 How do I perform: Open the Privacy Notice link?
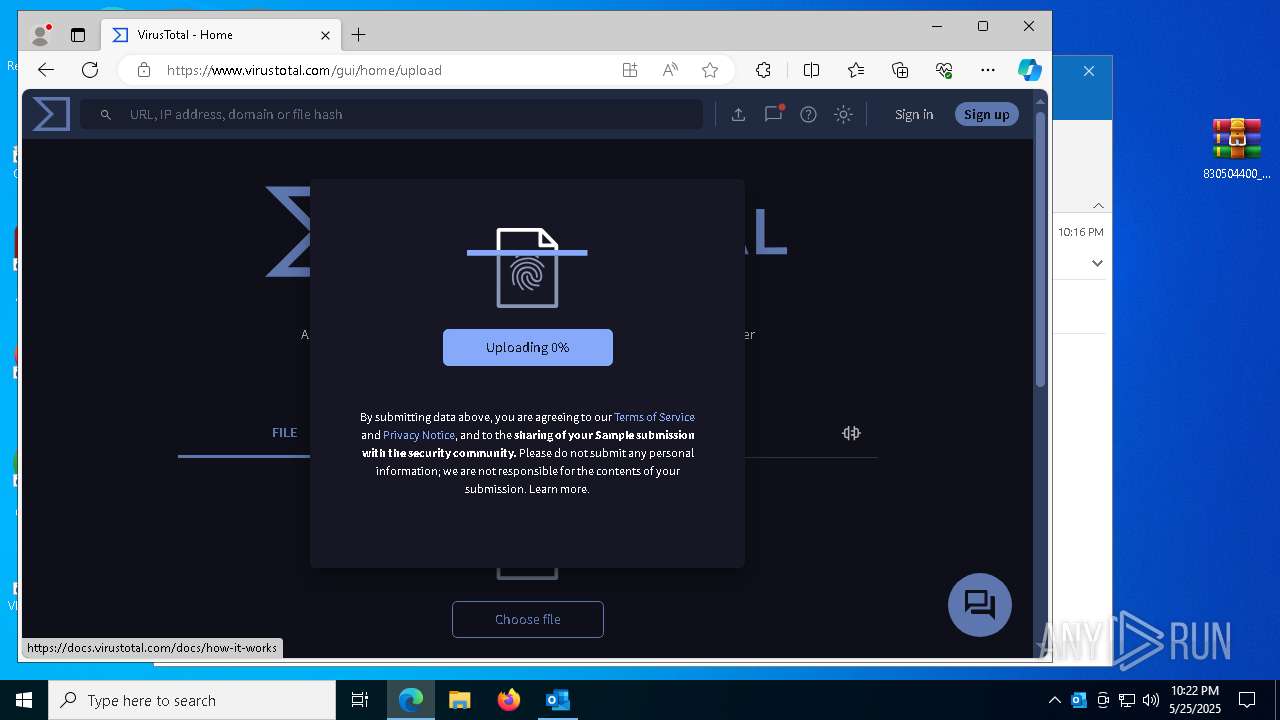[x=419, y=435]
